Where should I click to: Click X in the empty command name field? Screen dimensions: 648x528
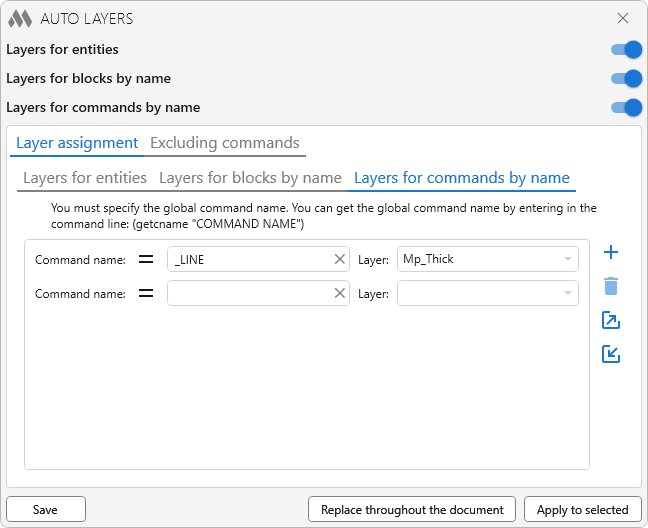340,293
